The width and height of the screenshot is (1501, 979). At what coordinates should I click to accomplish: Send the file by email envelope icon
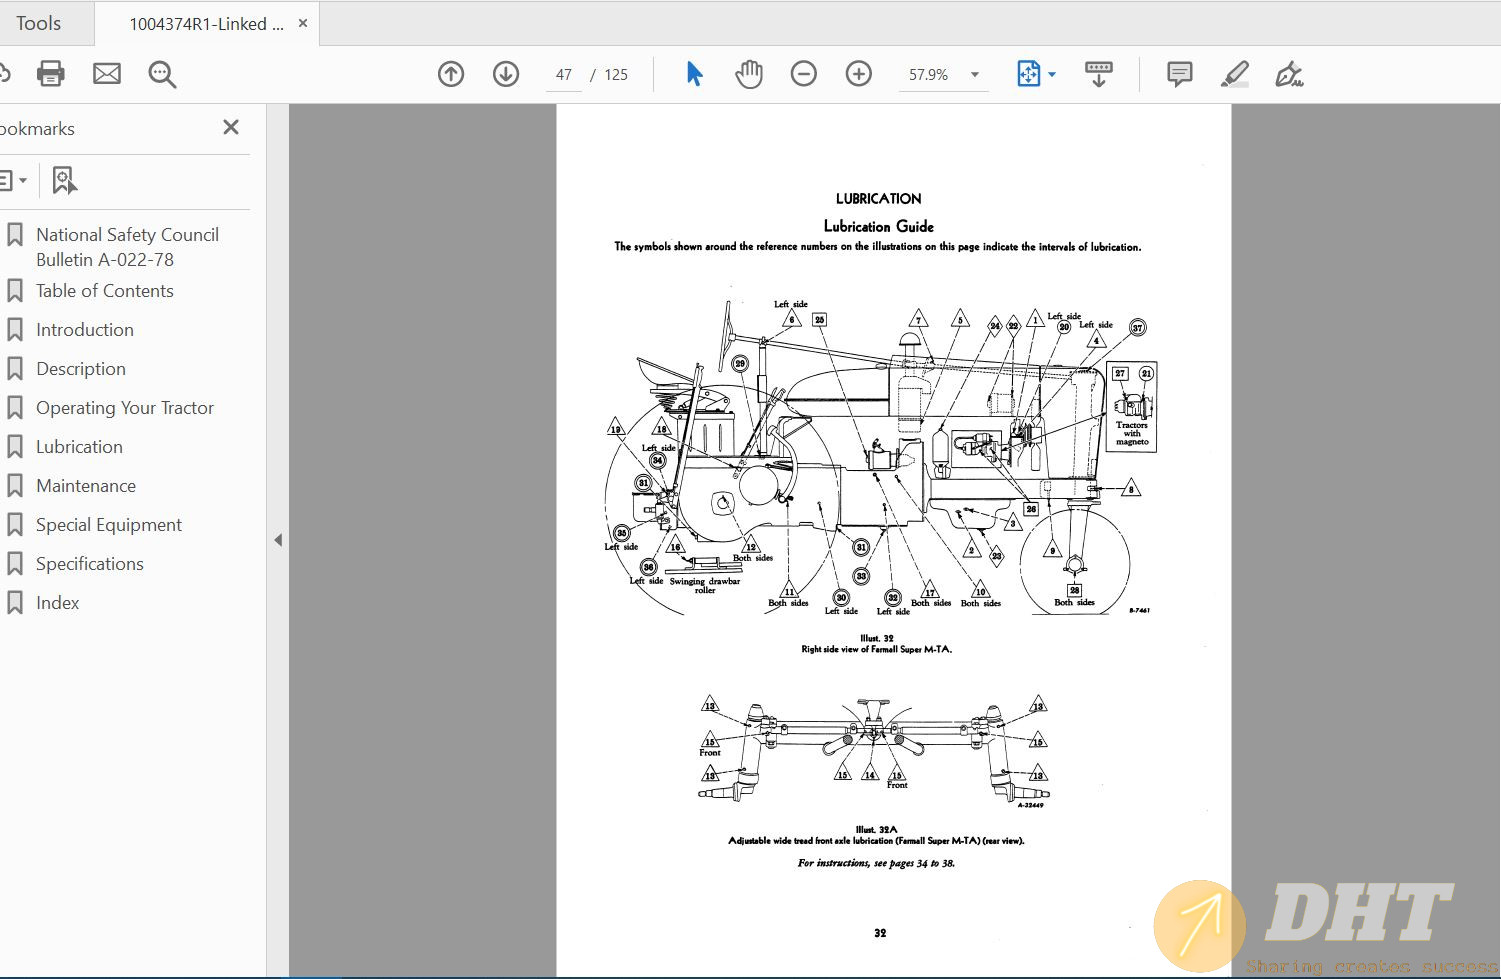point(107,74)
